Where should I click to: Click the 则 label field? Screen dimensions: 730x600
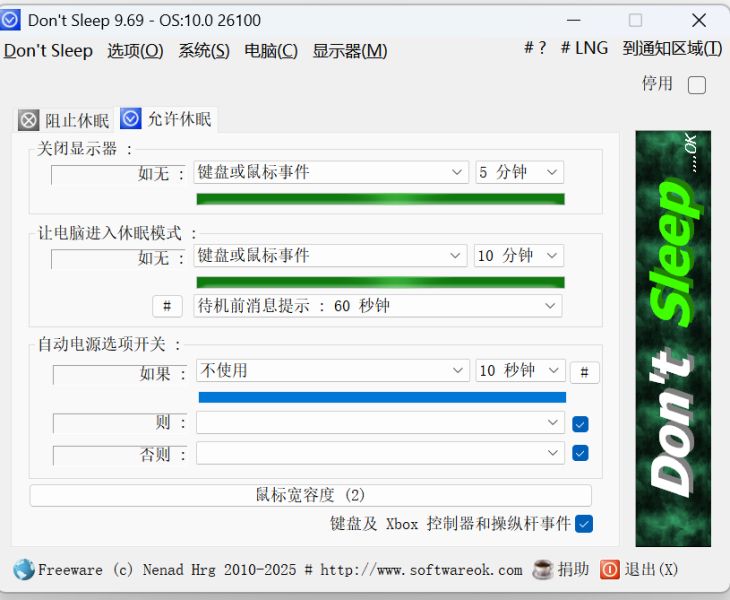[120, 423]
